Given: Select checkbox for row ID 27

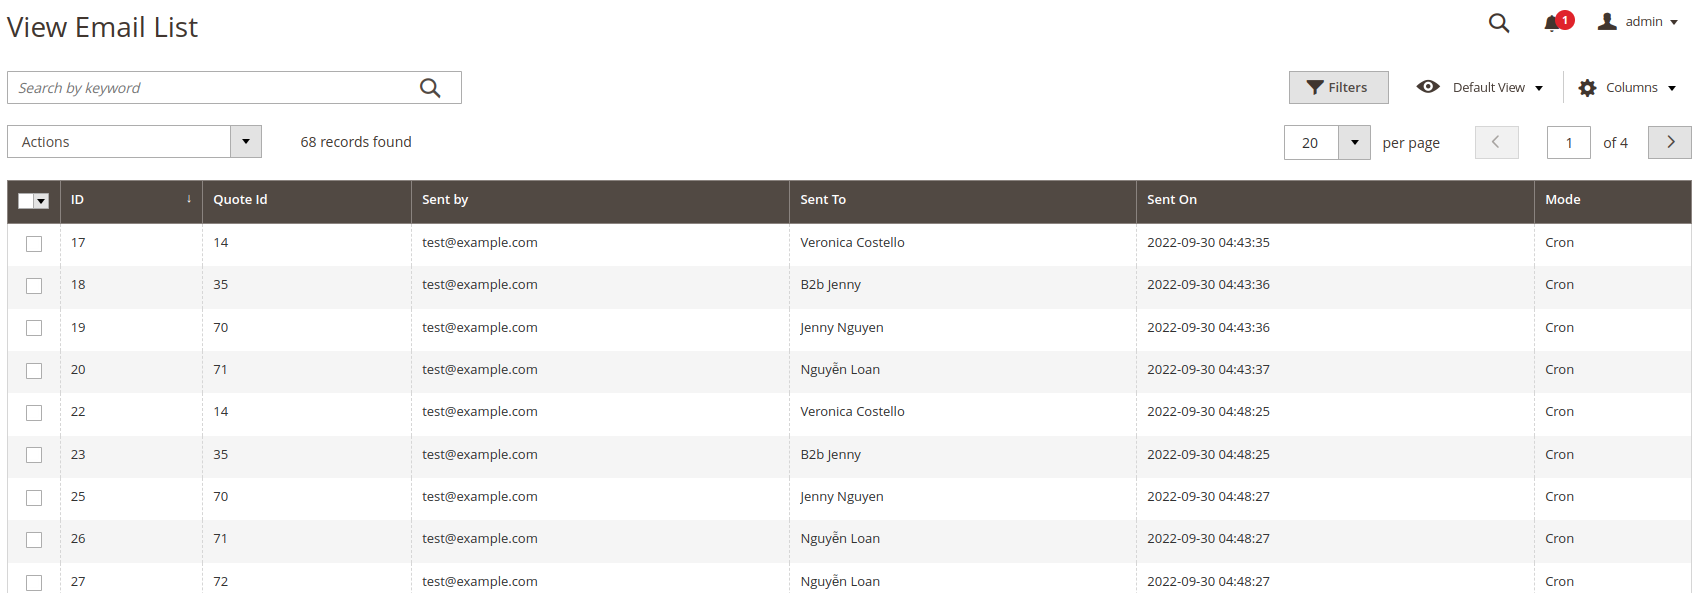Looking at the screenshot, I should (x=34, y=583).
